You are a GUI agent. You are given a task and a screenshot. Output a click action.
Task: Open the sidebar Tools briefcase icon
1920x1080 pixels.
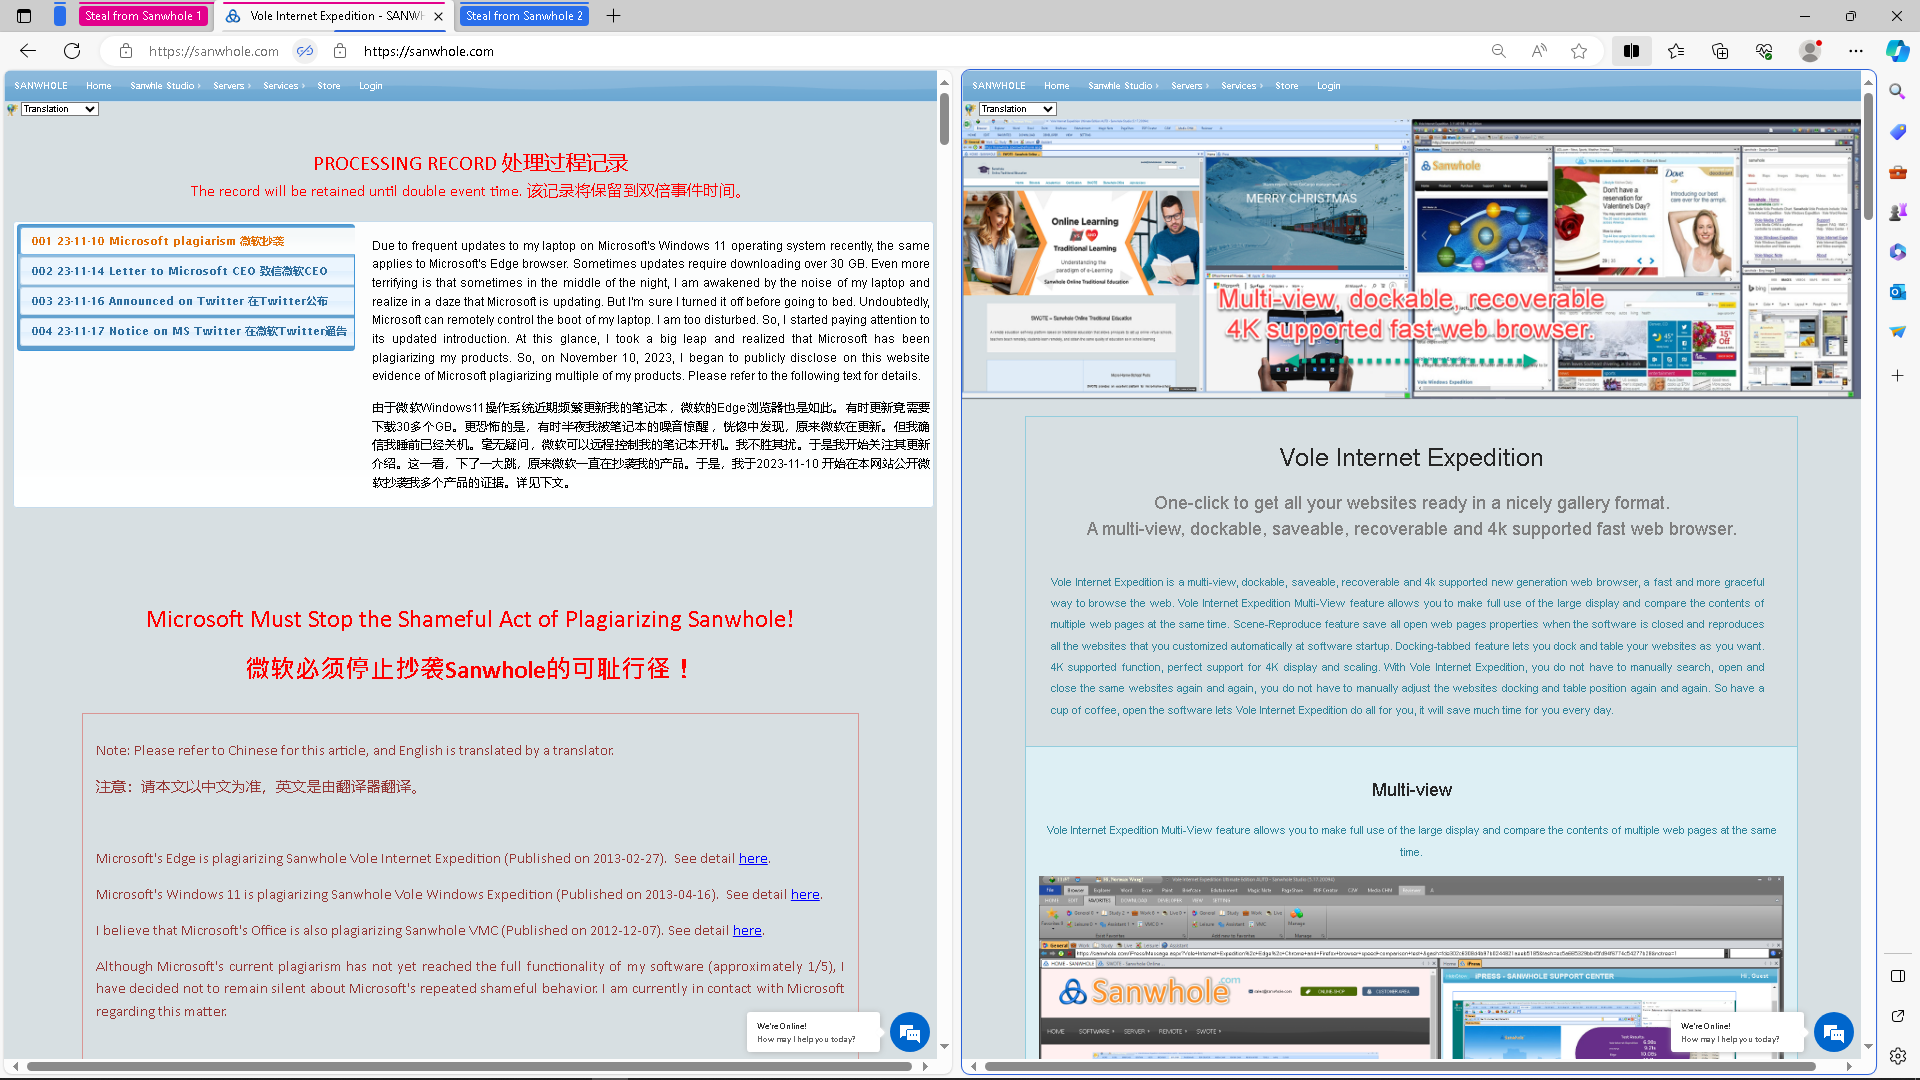[x=1897, y=172]
